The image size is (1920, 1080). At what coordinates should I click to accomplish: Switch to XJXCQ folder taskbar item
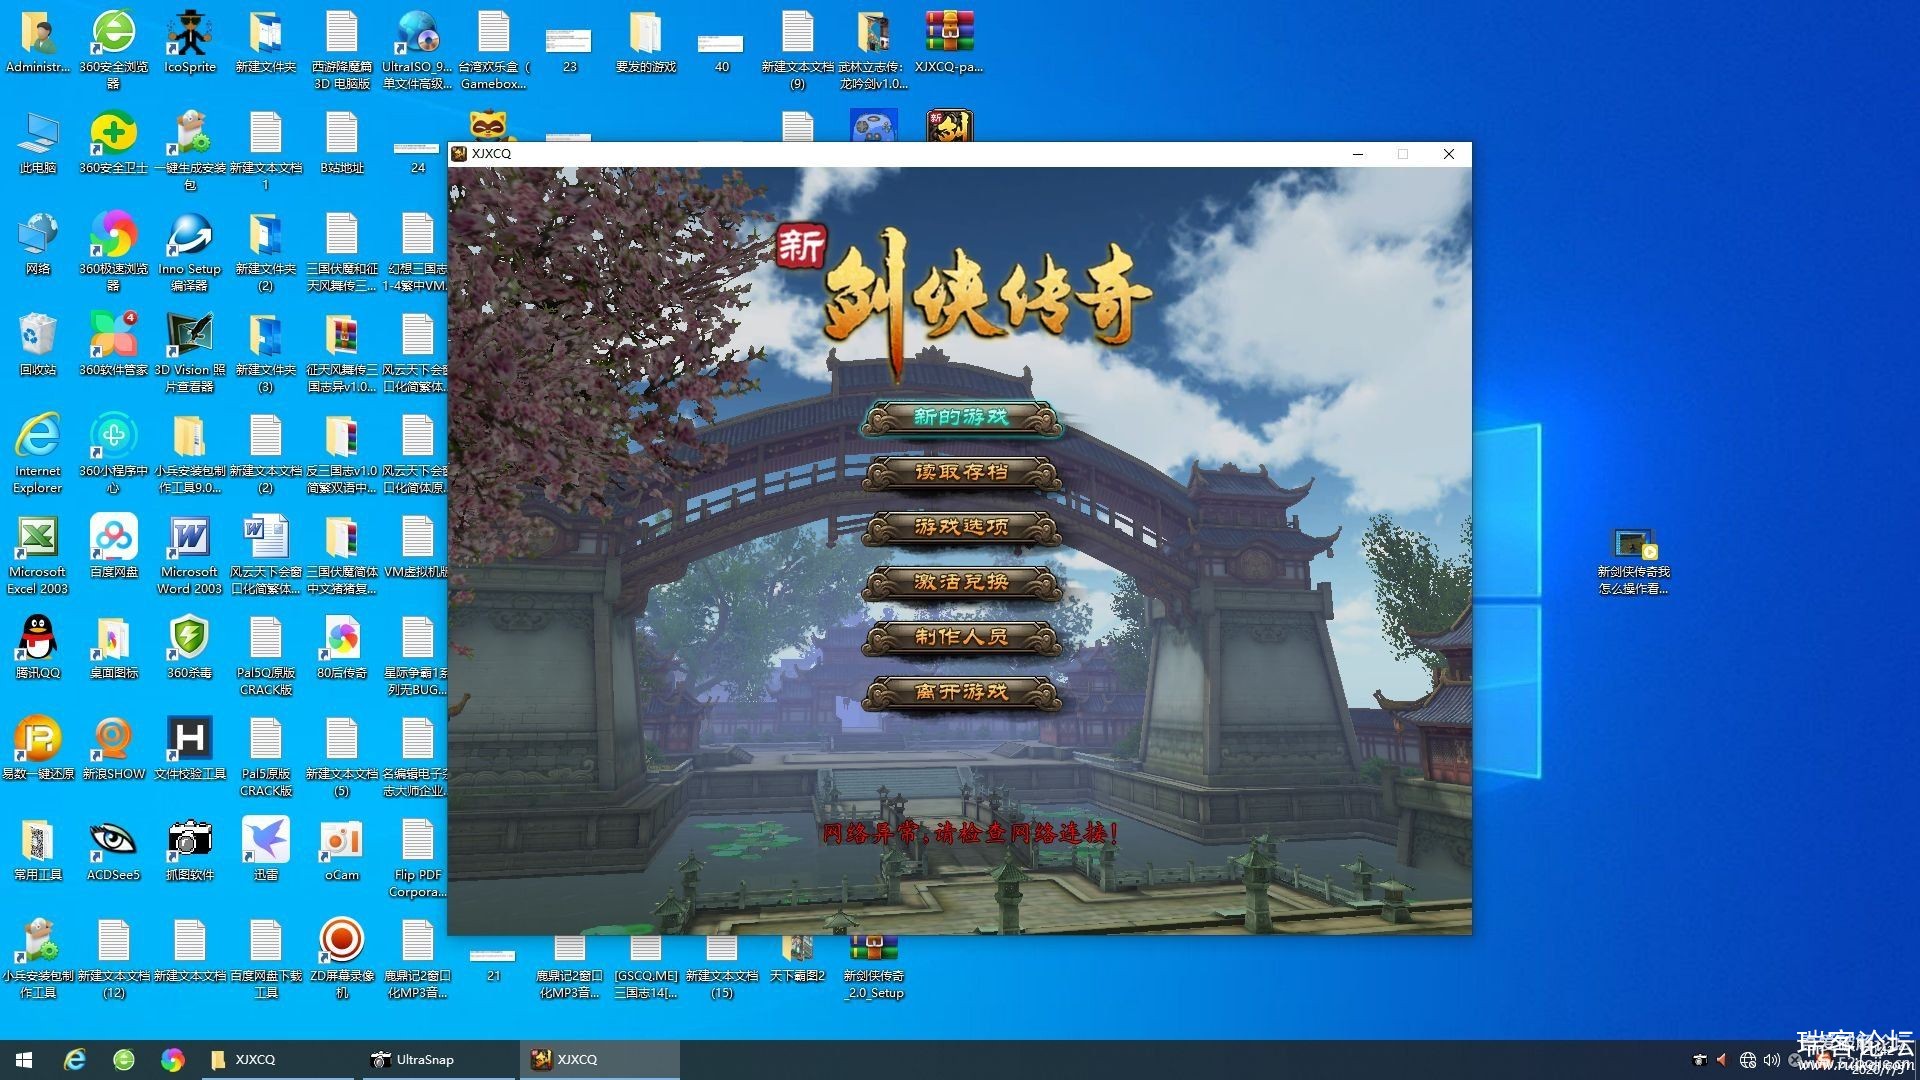click(276, 1059)
